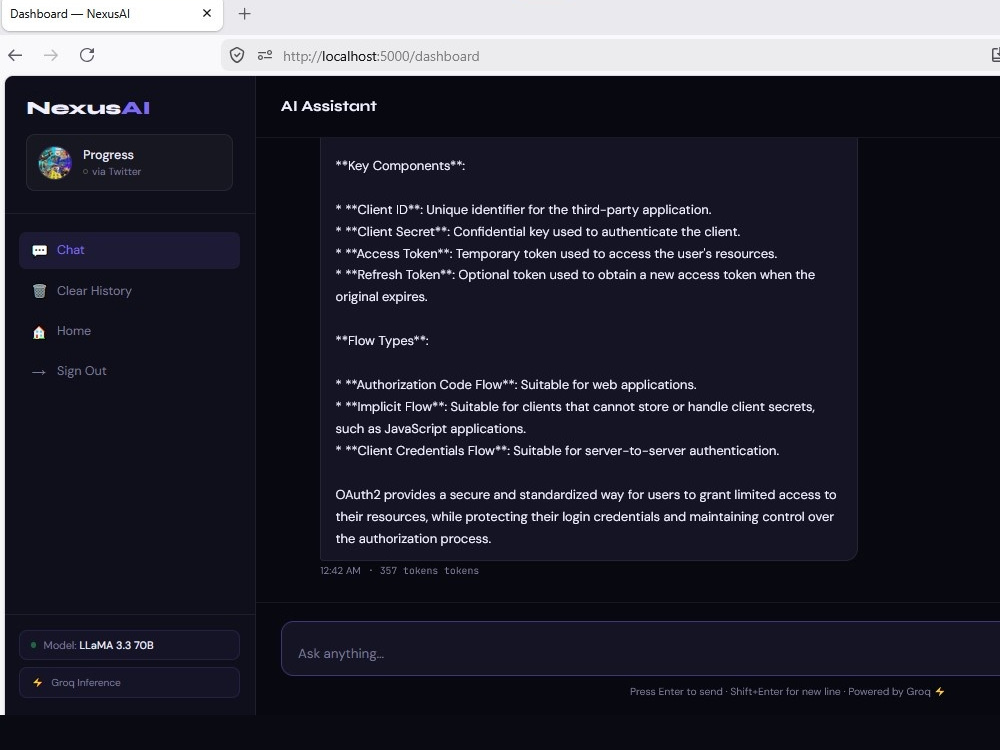Click the house Home icon
Viewport: 1000px width, 750px height.
pos(39,332)
